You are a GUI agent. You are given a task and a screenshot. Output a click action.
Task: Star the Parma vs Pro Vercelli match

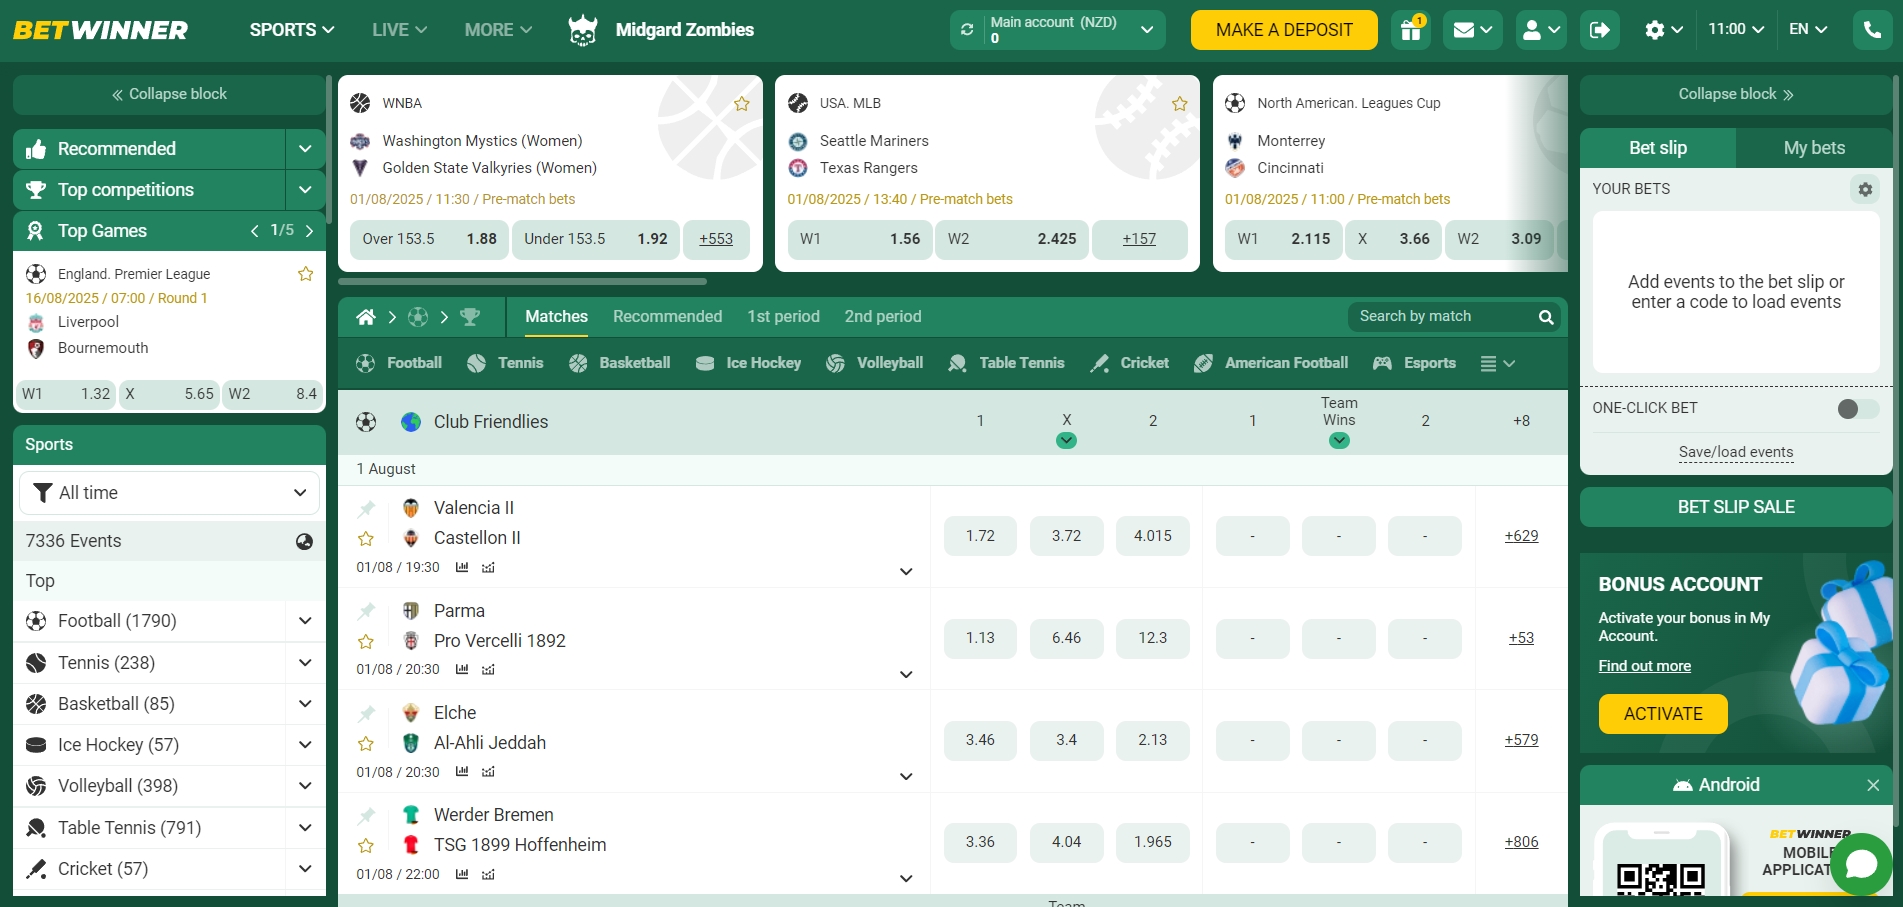366,642
